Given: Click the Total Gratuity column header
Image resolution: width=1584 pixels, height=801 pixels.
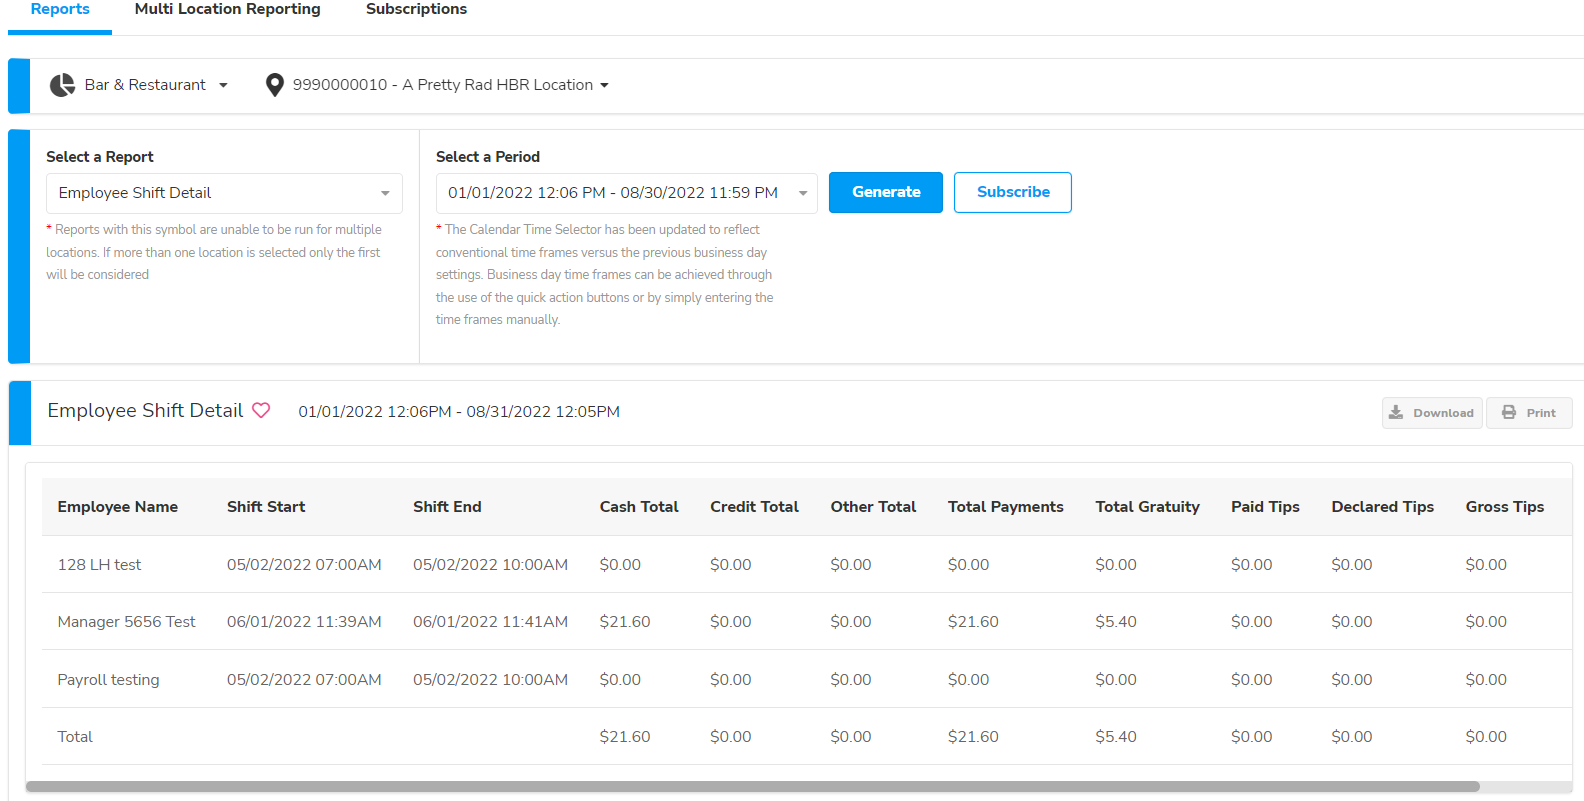Looking at the screenshot, I should click(1147, 507).
